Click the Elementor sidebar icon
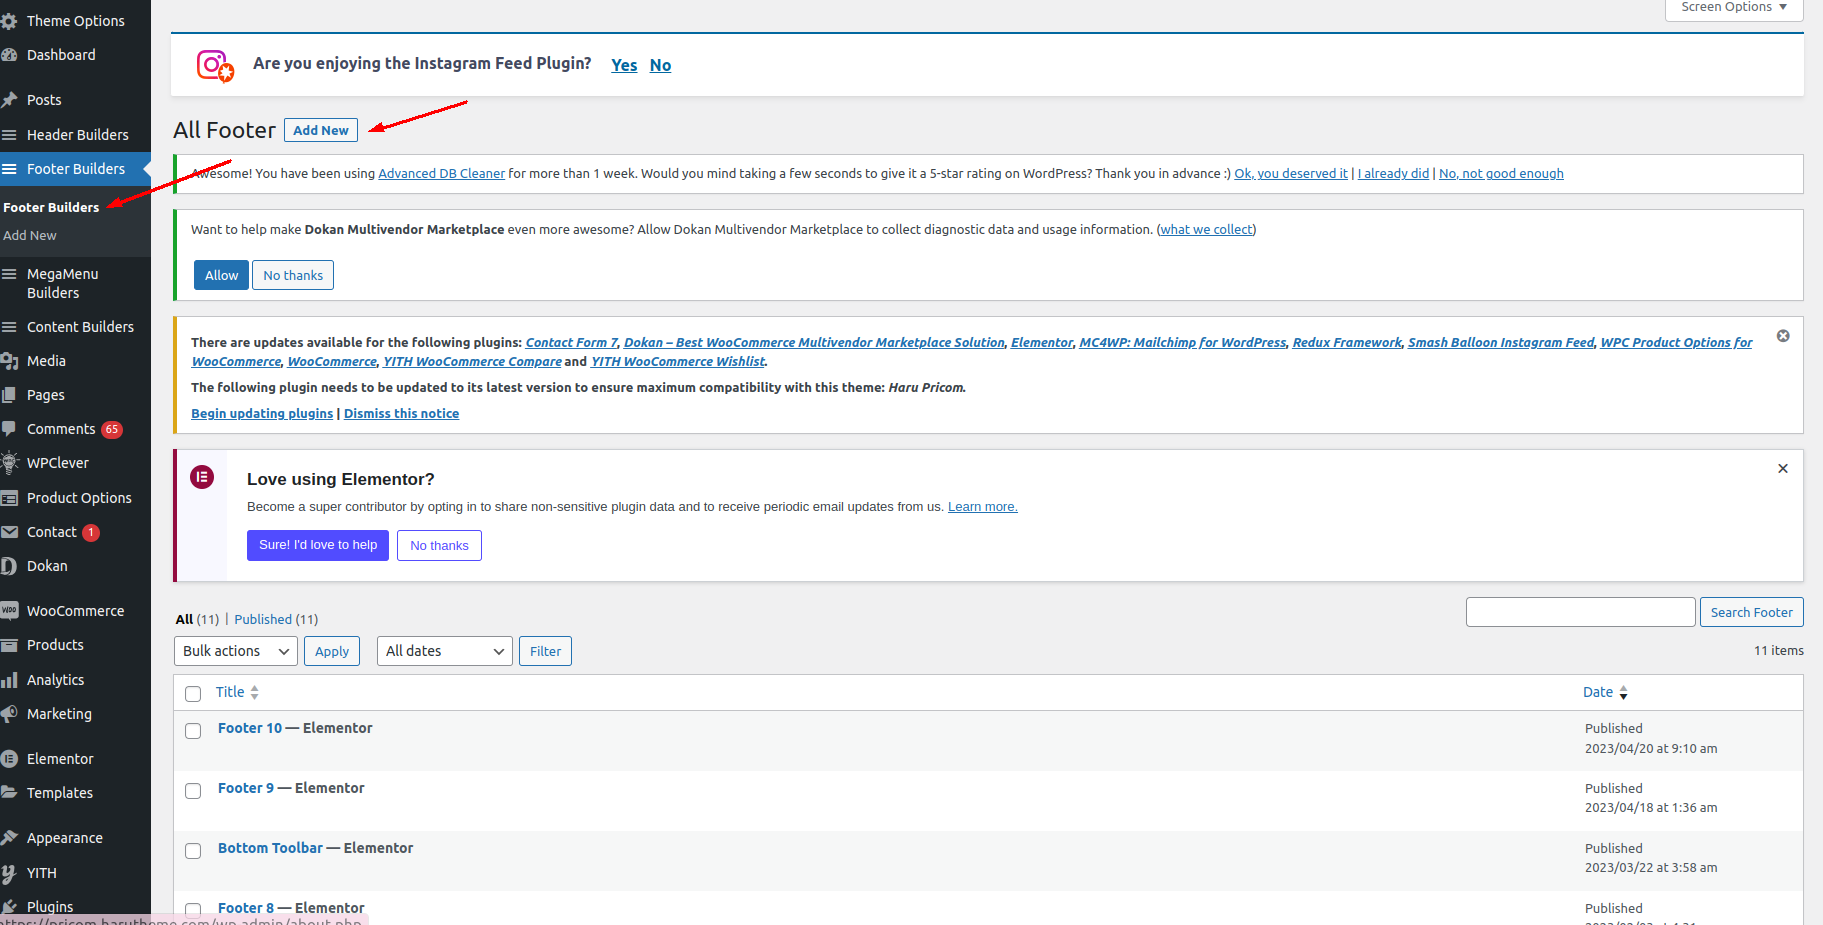The width and height of the screenshot is (1823, 925). tap(9, 759)
